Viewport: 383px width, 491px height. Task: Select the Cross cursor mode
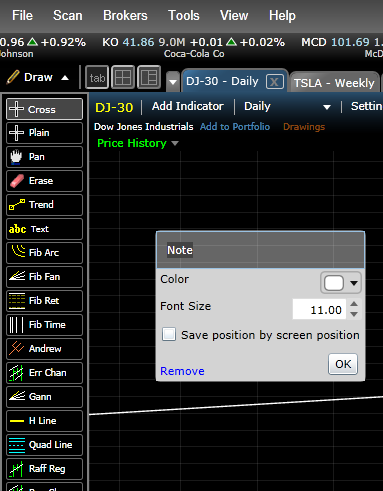pyautogui.click(x=44, y=109)
